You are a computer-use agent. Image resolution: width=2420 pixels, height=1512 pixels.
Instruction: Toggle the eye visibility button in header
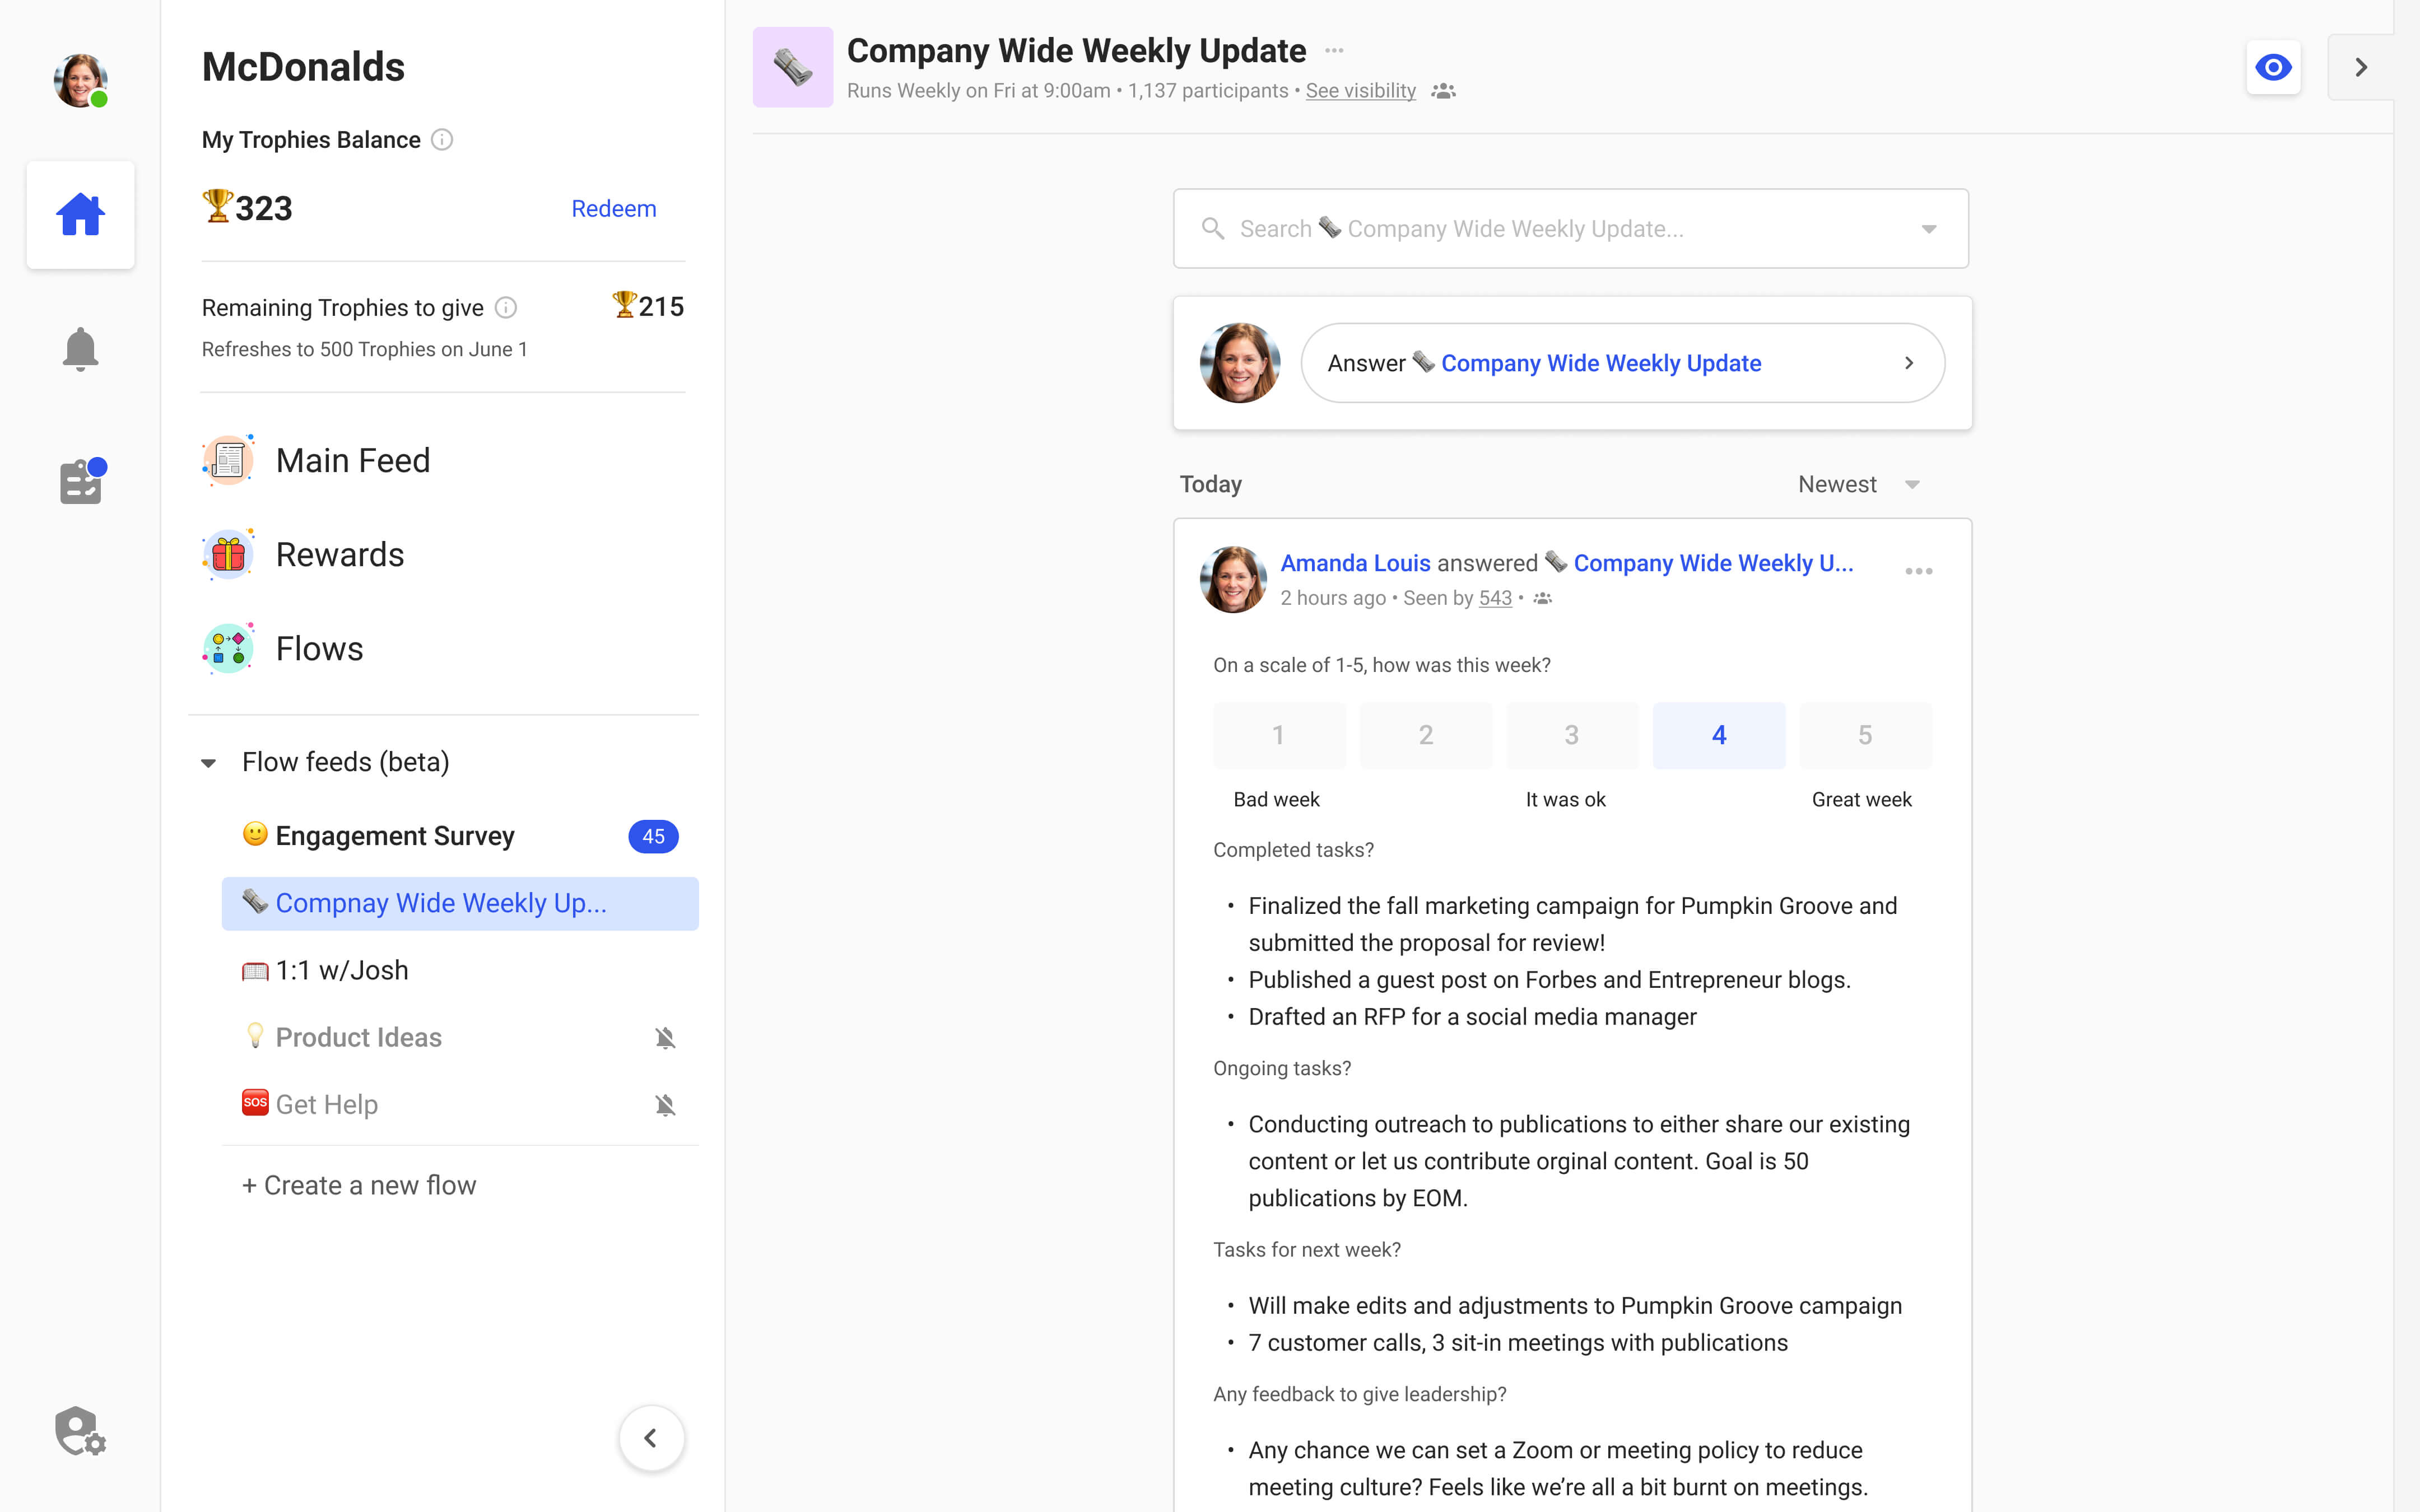click(x=2273, y=67)
